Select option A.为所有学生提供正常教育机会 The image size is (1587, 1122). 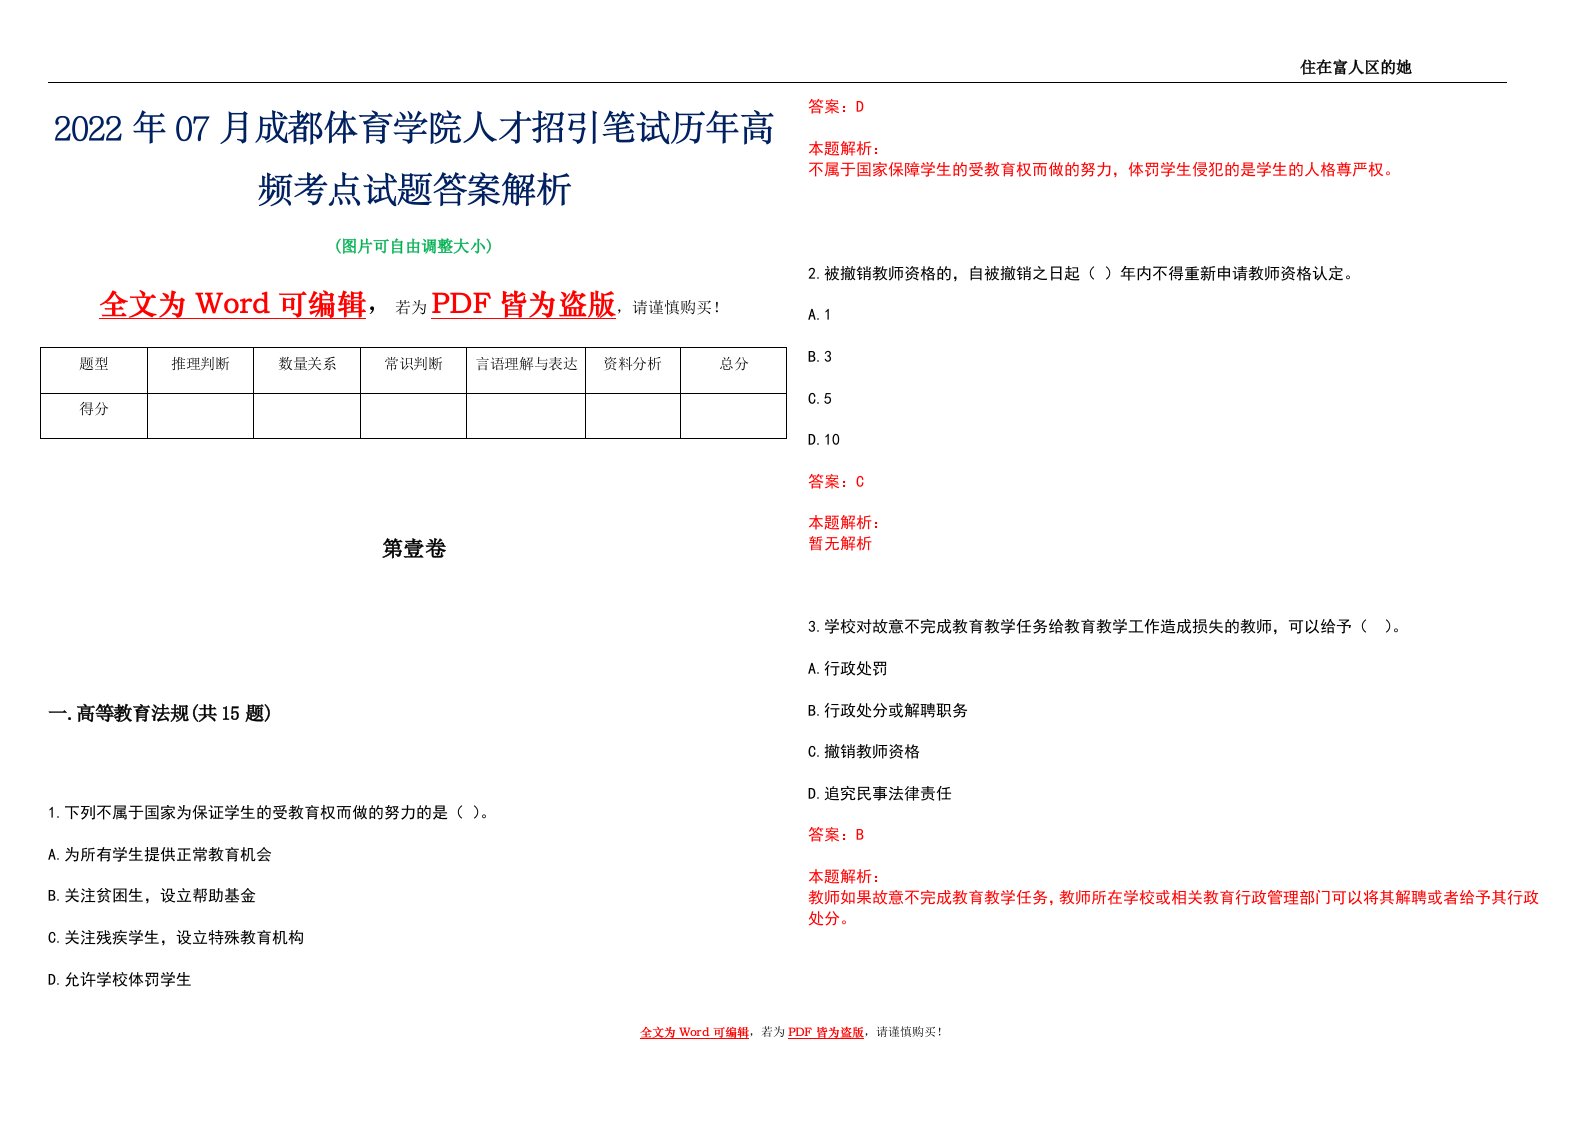click(x=160, y=855)
